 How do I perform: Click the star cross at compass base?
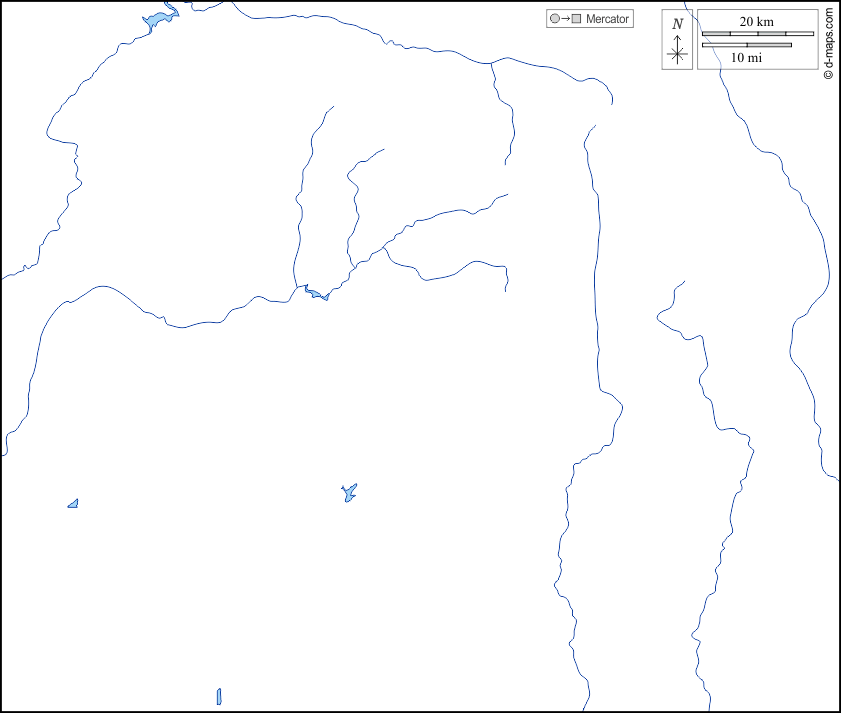678,55
